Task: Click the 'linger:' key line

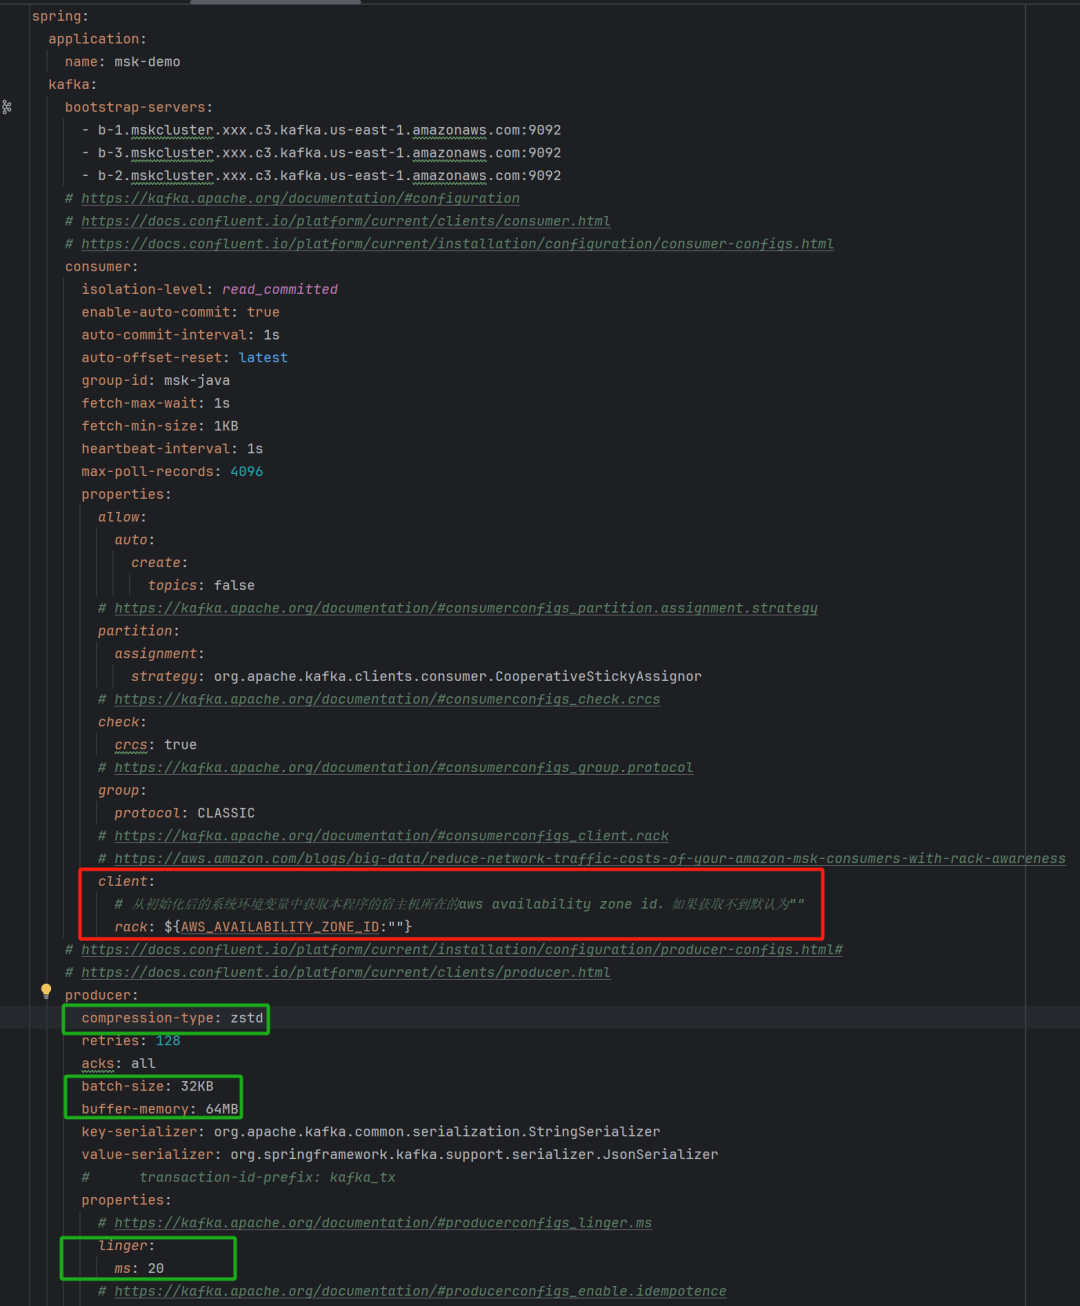Action: pos(126,1245)
